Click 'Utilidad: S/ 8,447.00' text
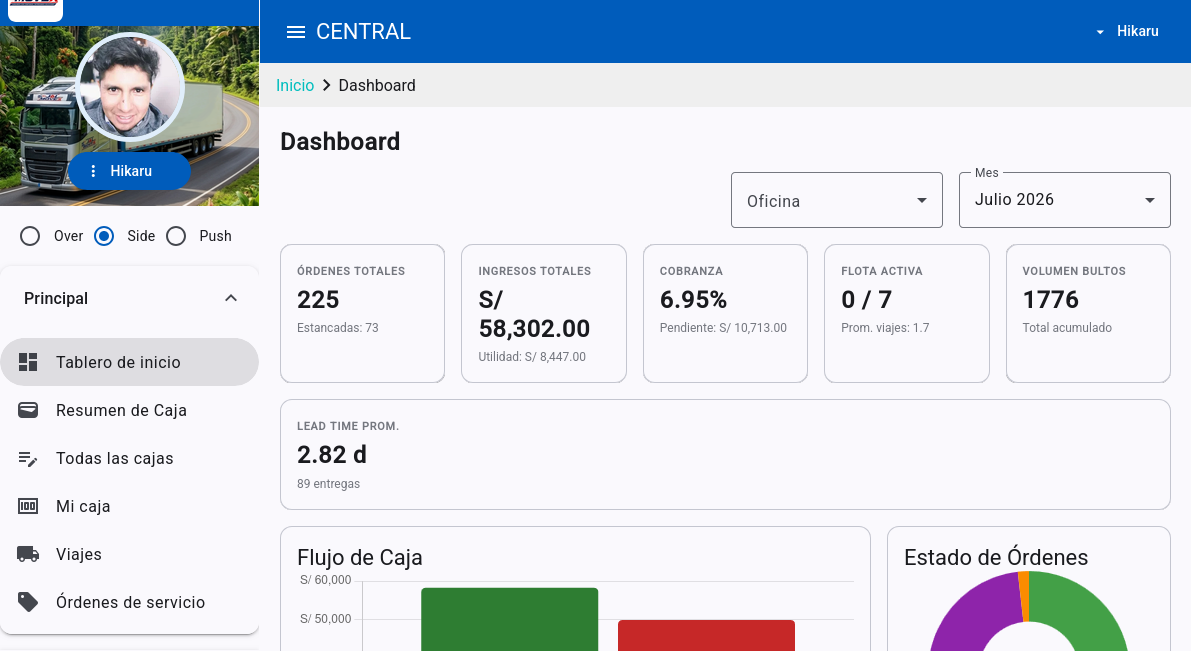This screenshot has width=1191, height=651. 532,357
